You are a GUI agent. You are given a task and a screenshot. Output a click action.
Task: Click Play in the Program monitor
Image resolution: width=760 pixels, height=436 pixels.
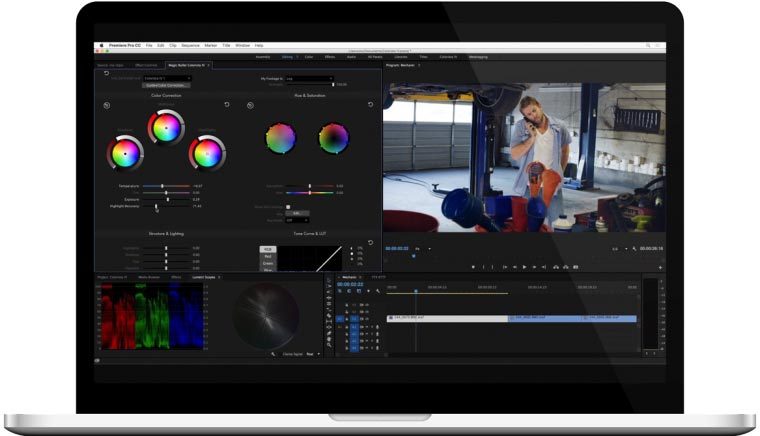[x=524, y=267]
